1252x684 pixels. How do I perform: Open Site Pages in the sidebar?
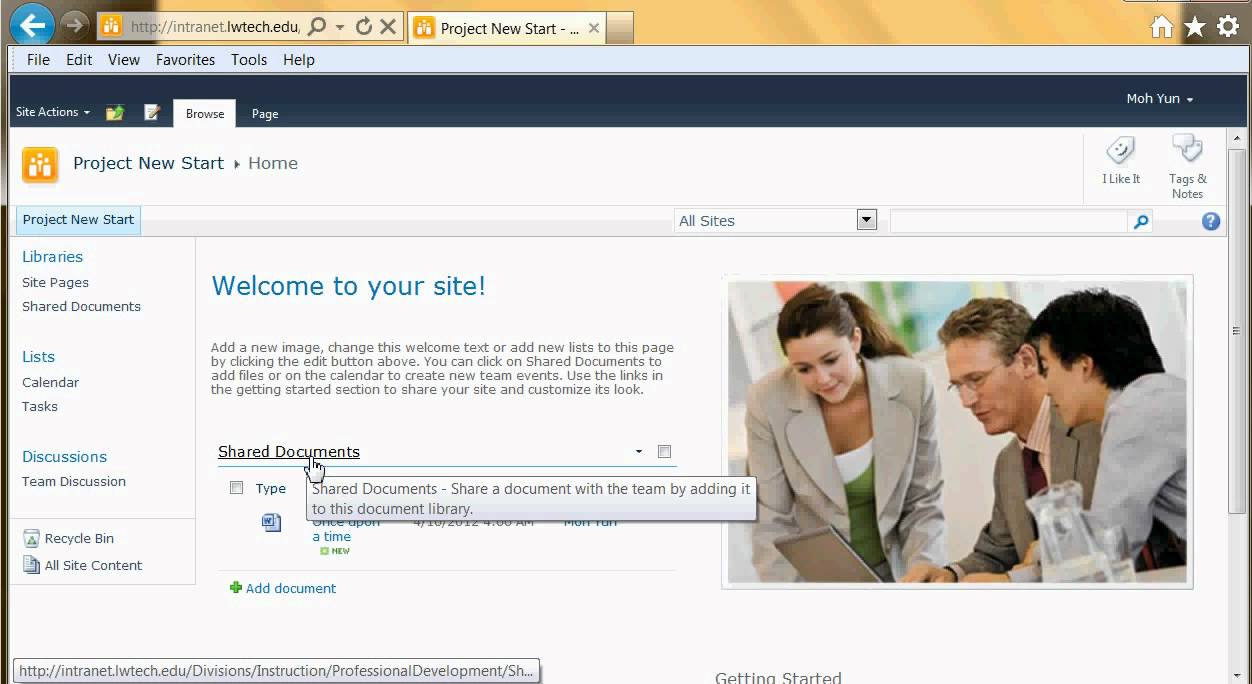coord(55,283)
